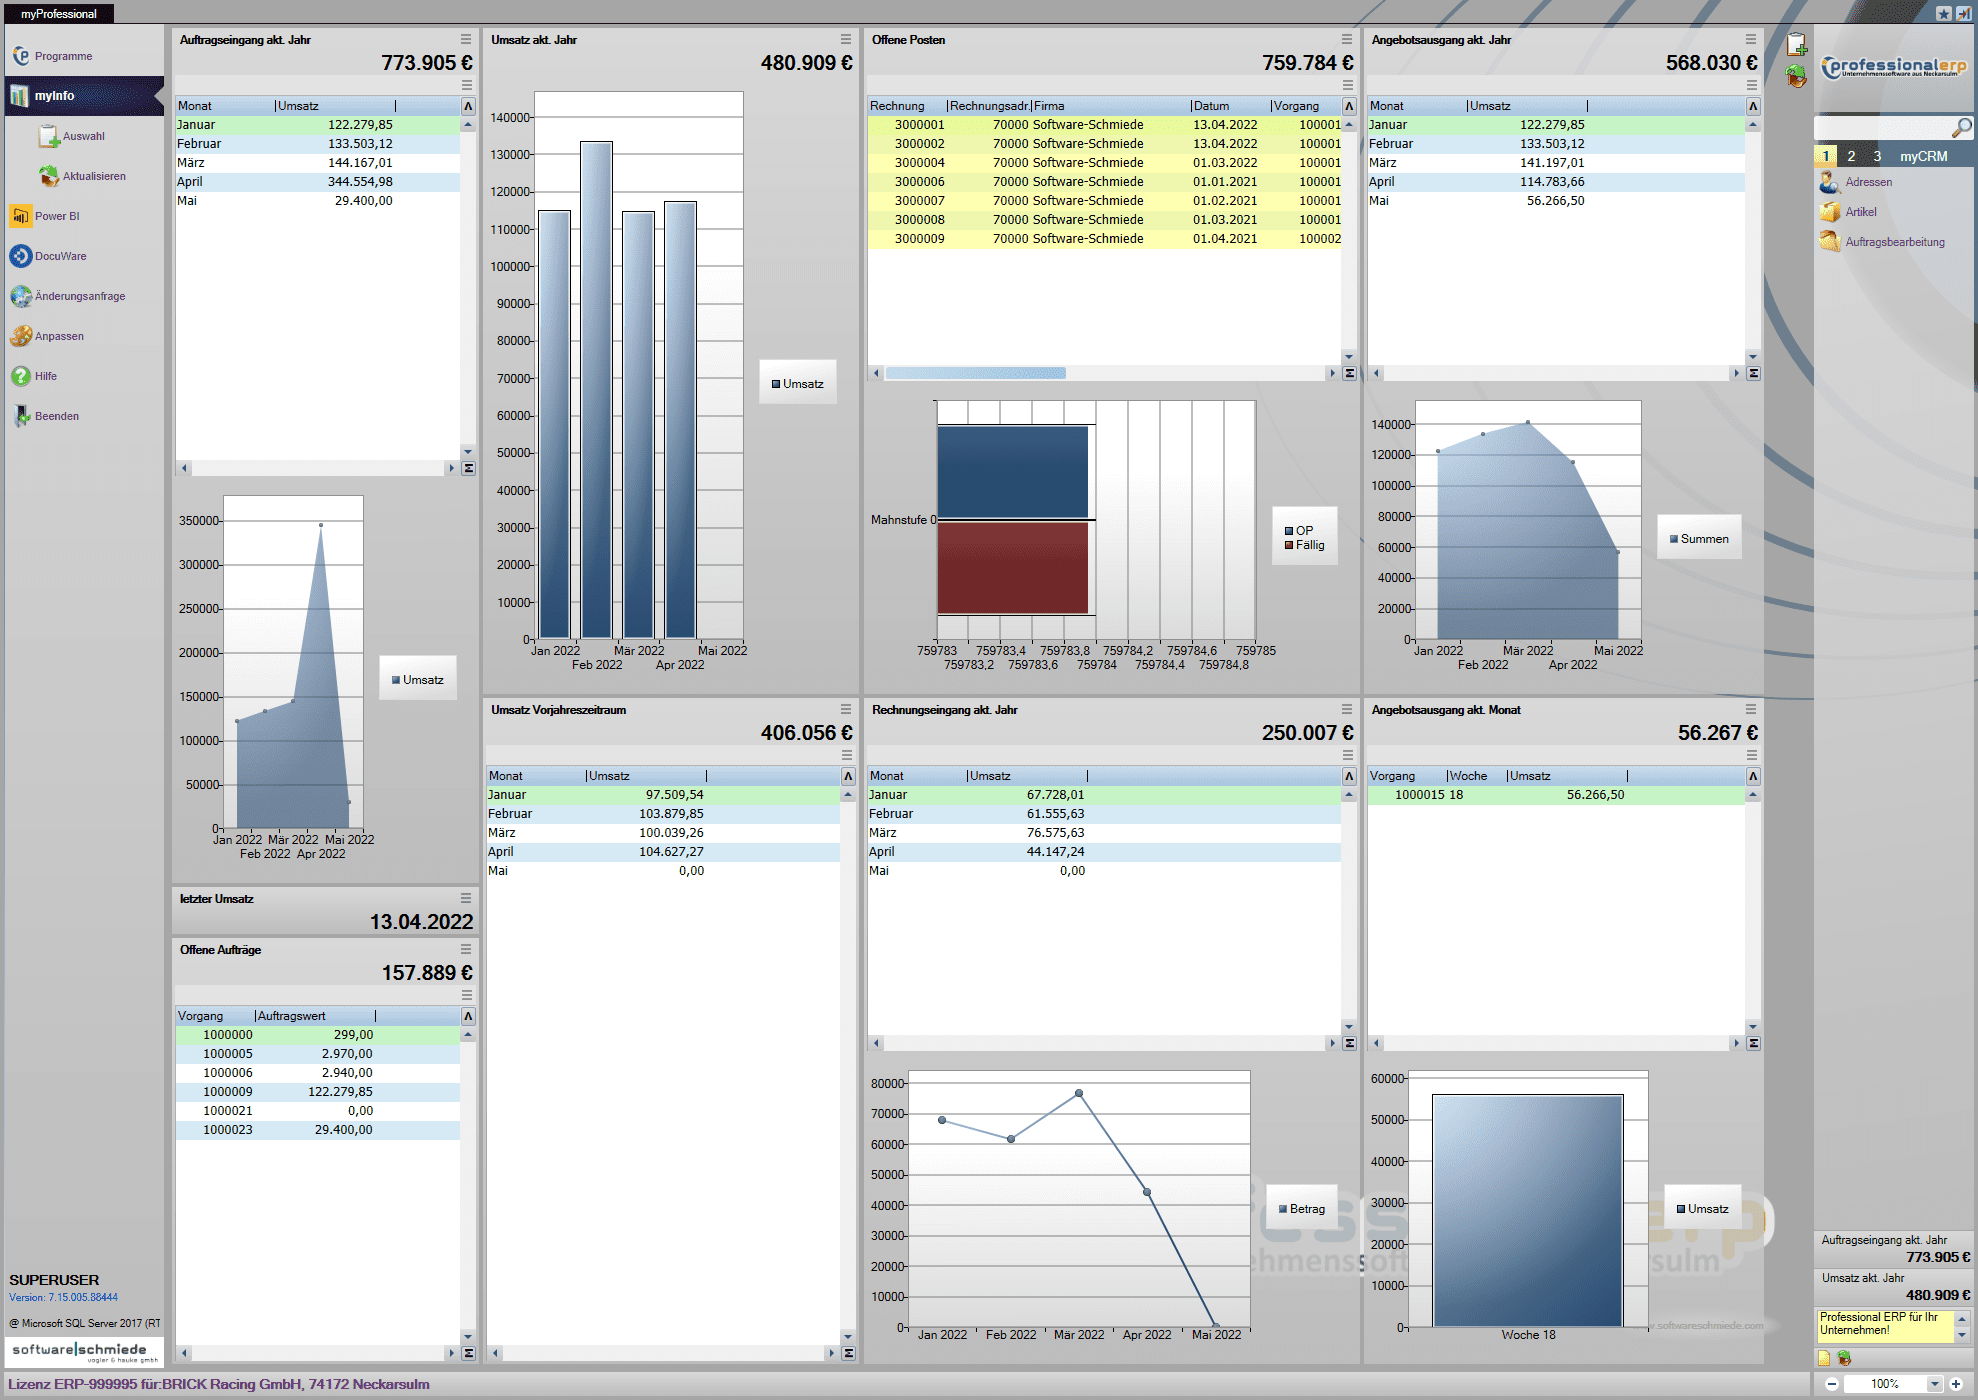Click the sum icon under Offene Aufträge table
This screenshot has height=1400, width=1978.
pyautogui.click(x=468, y=1353)
